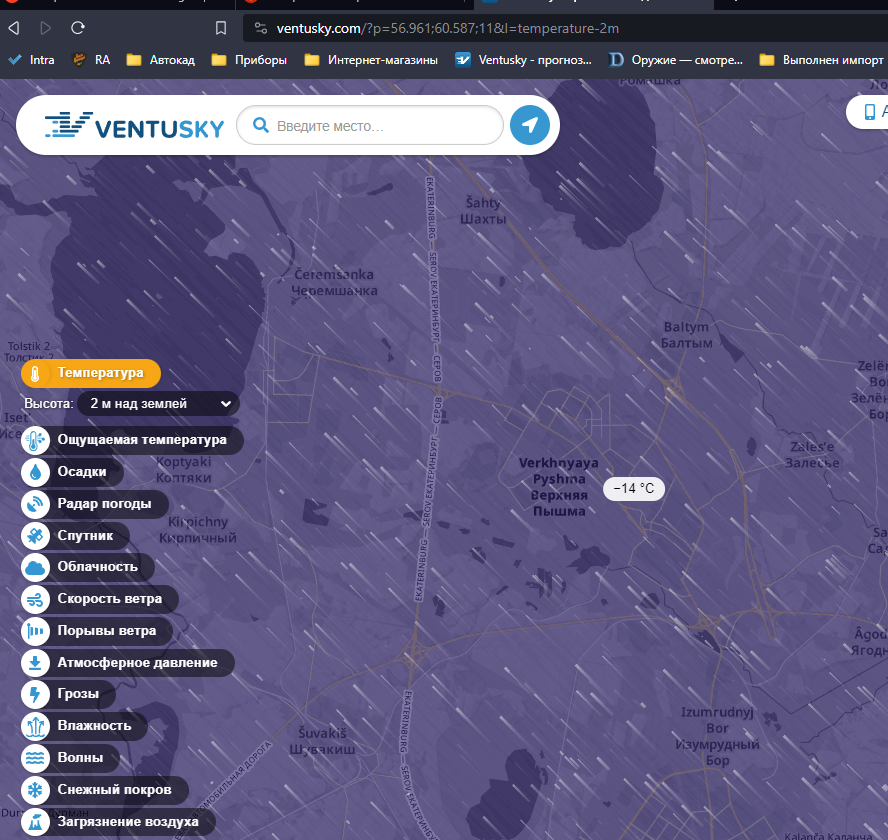
Task: Select the Температура layer button
Action: click(x=91, y=373)
